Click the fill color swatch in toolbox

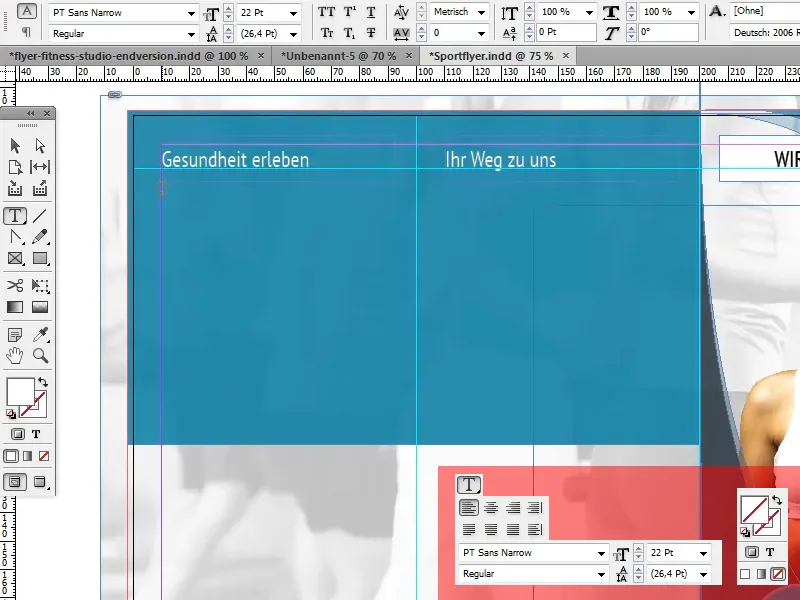click(20, 392)
